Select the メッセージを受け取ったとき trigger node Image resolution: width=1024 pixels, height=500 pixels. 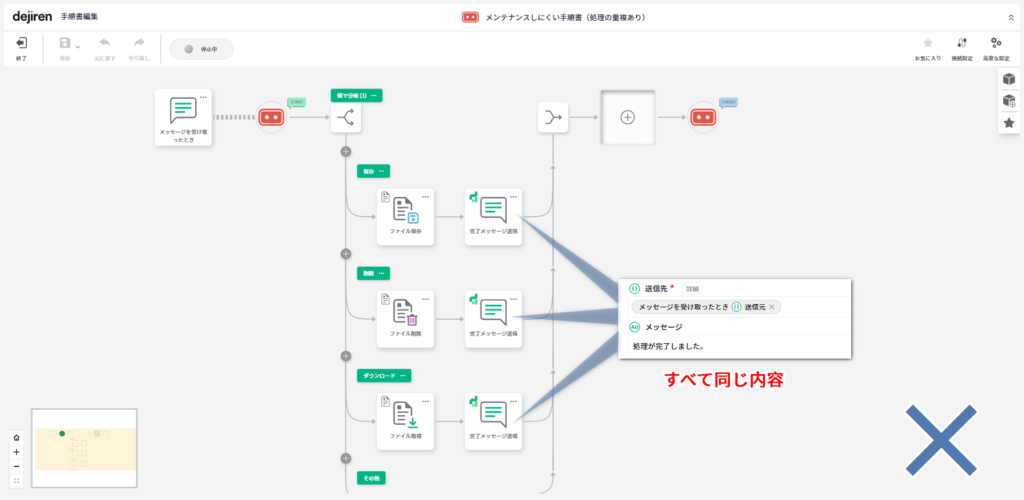click(184, 117)
